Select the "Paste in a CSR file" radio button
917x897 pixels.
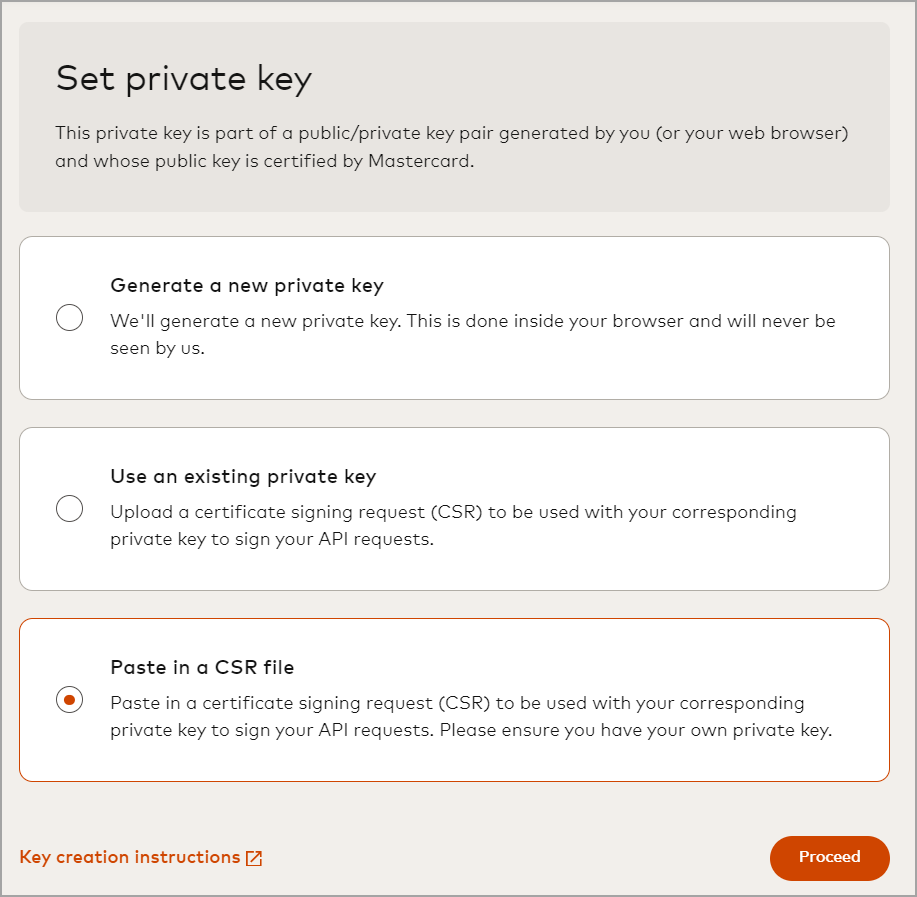pyautogui.click(x=69, y=701)
